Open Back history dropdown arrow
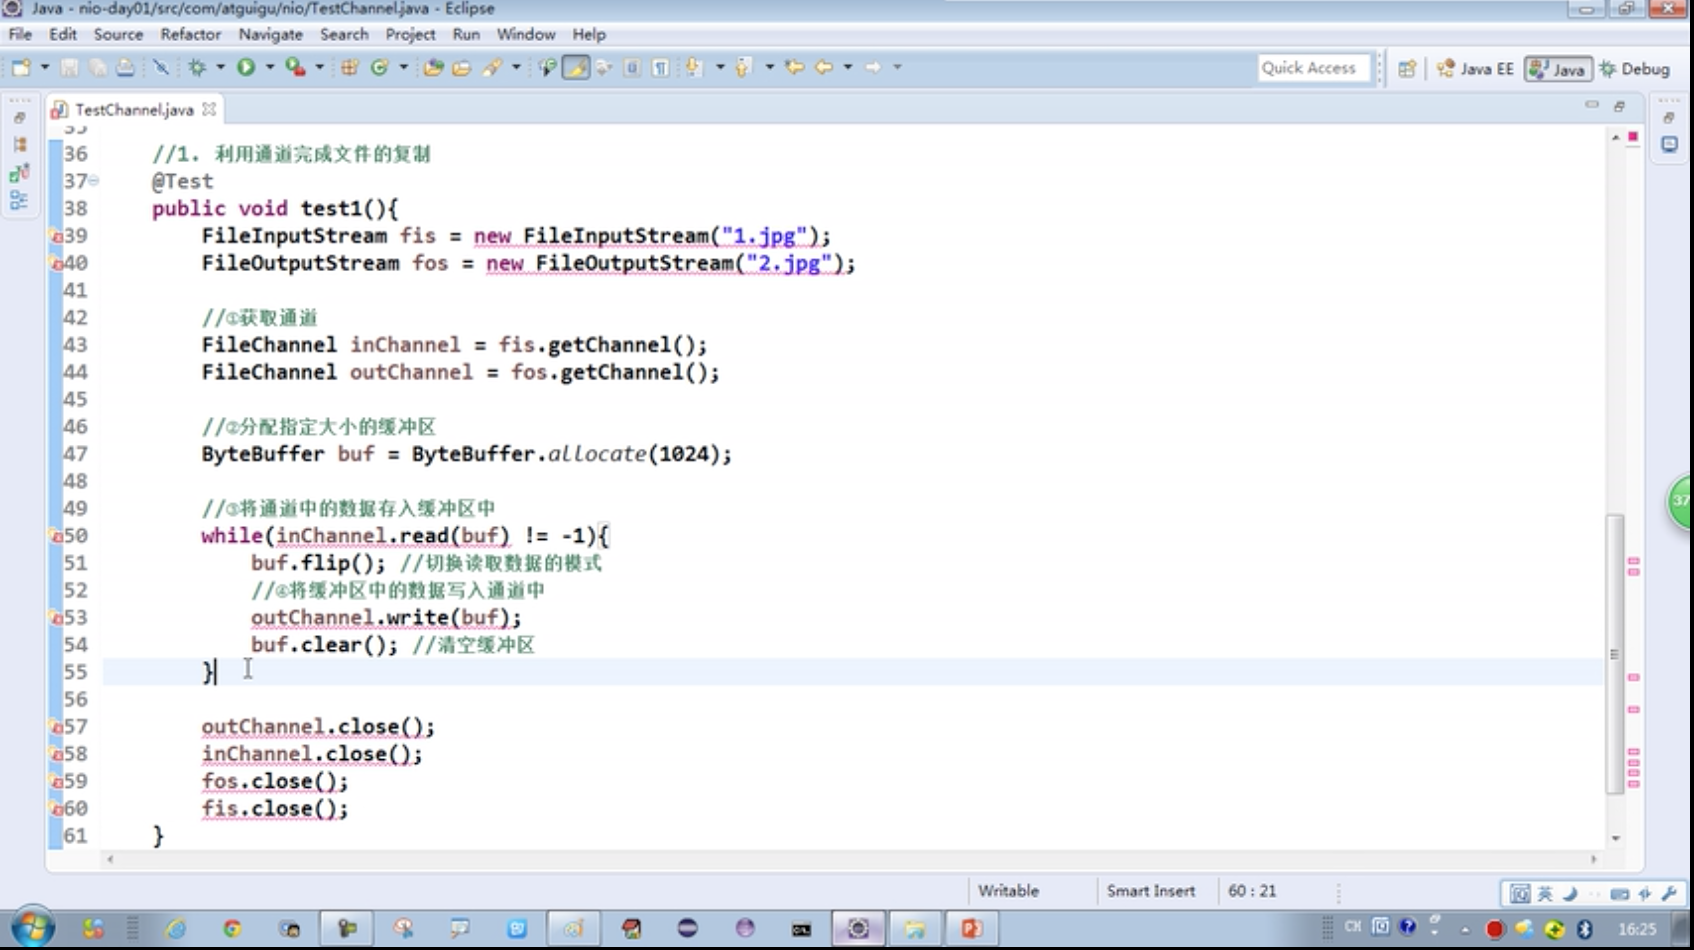This screenshot has width=1694, height=950. click(x=848, y=67)
